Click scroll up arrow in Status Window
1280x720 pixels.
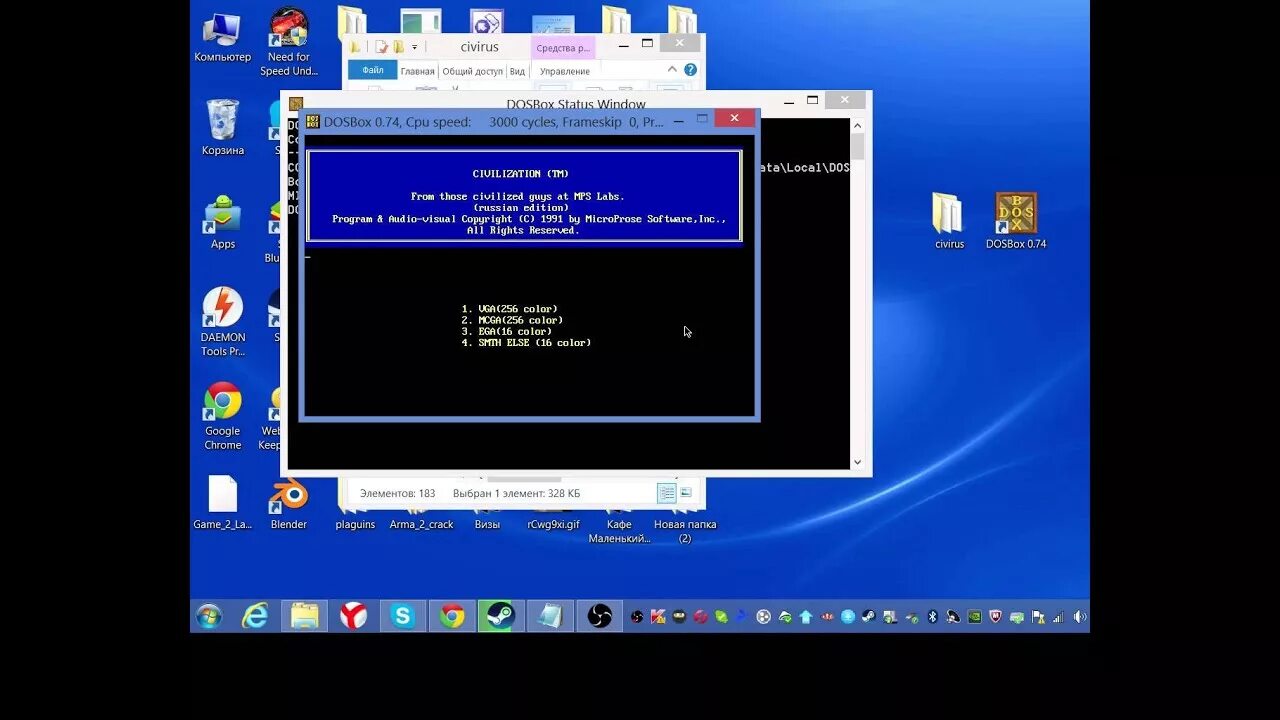coord(857,125)
